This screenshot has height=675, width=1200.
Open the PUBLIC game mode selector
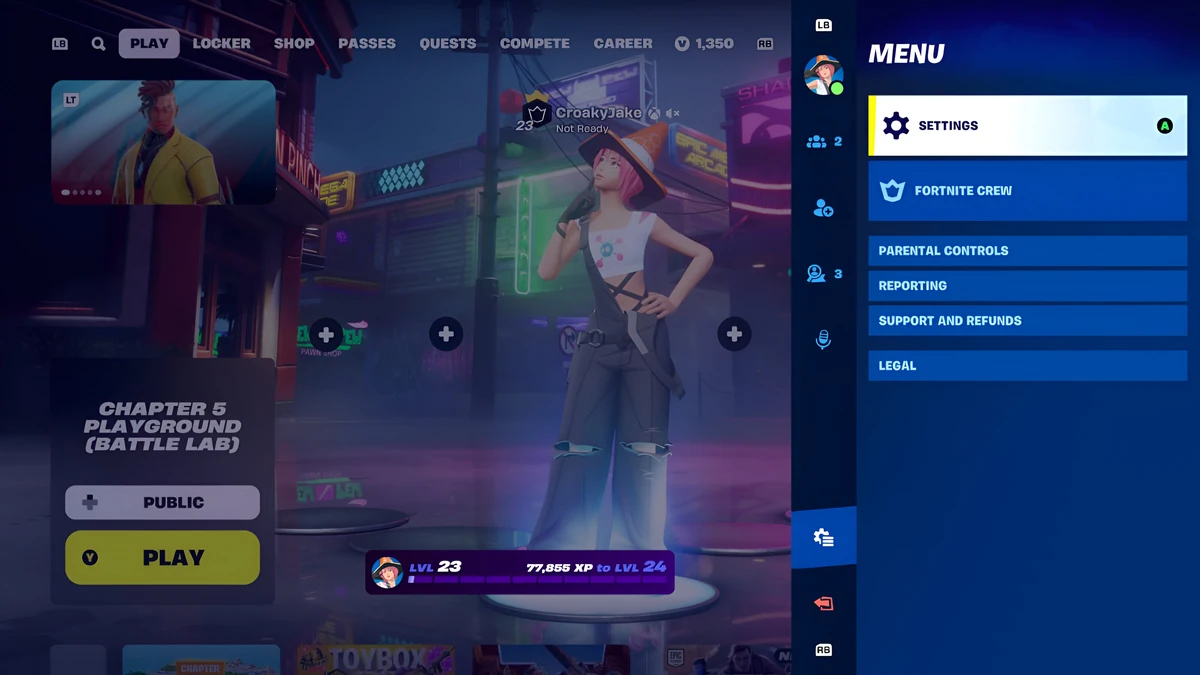pyautogui.click(x=162, y=502)
